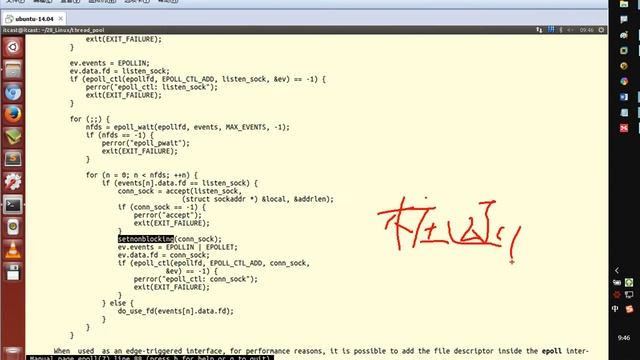Click 'do_use_fd(events[n].data.fd);' line
640x360 pixels.
[x=176, y=311]
